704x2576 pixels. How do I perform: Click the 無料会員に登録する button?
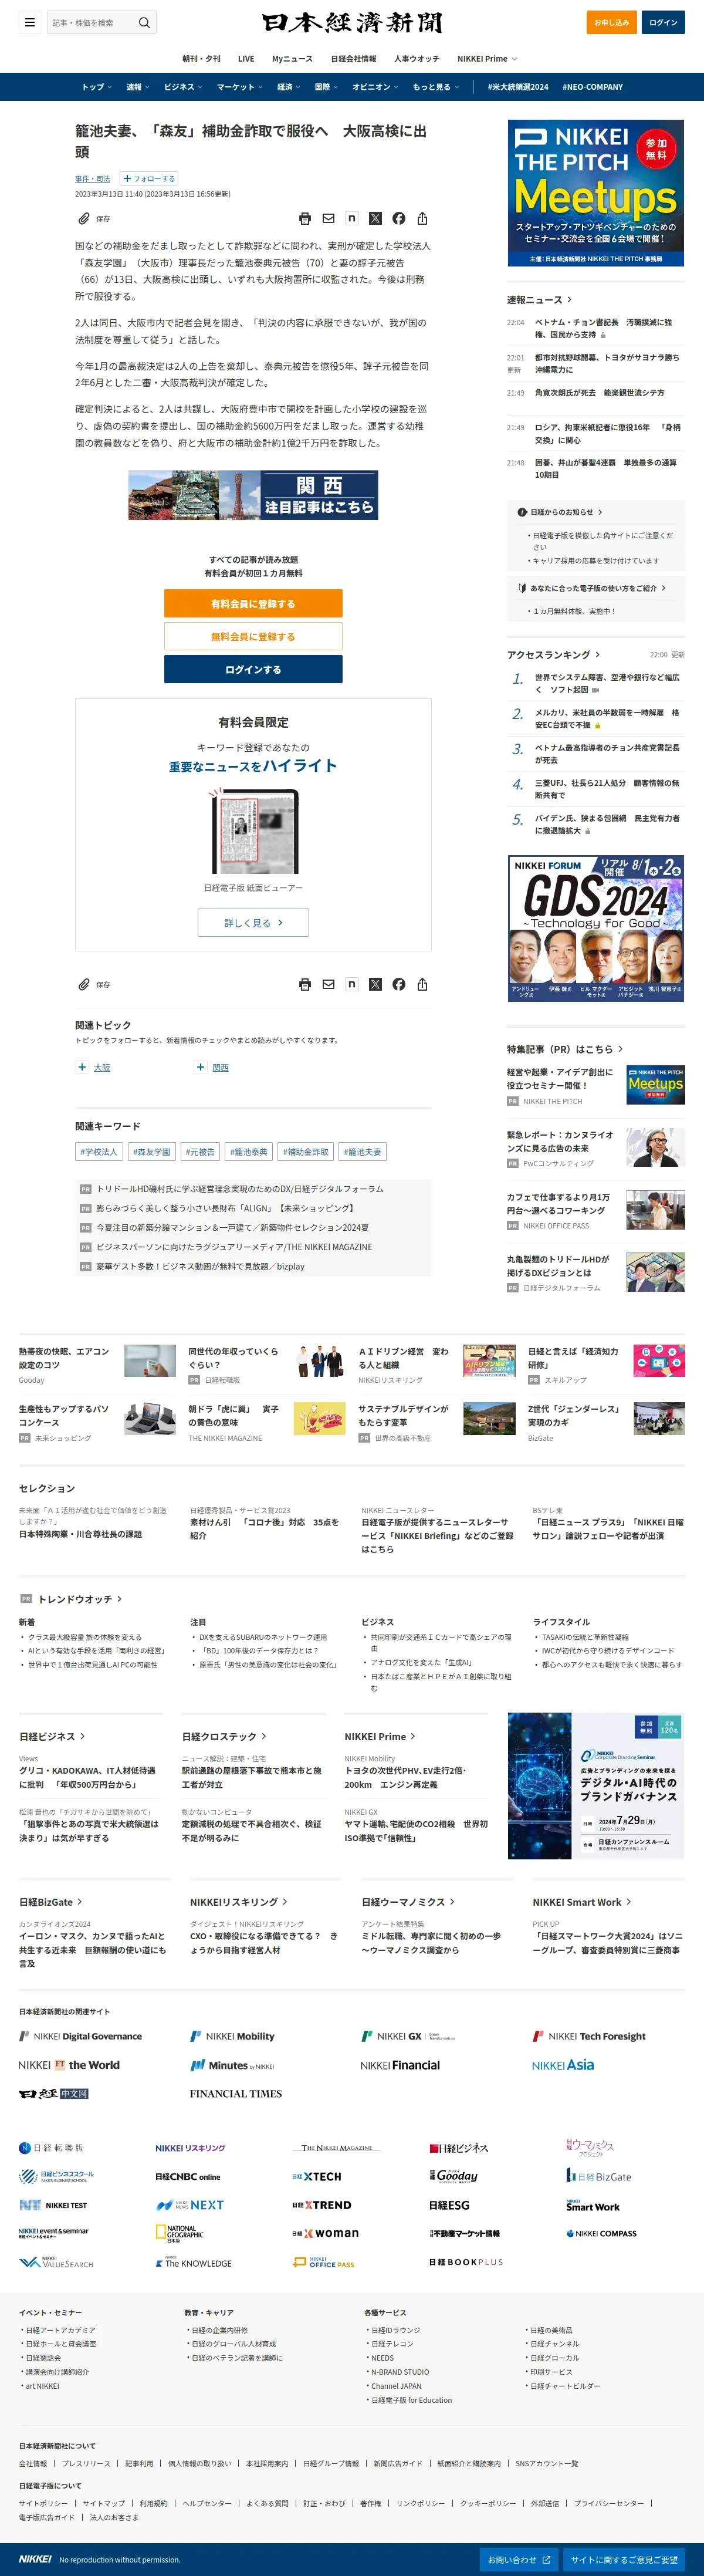click(x=253, y=636)
